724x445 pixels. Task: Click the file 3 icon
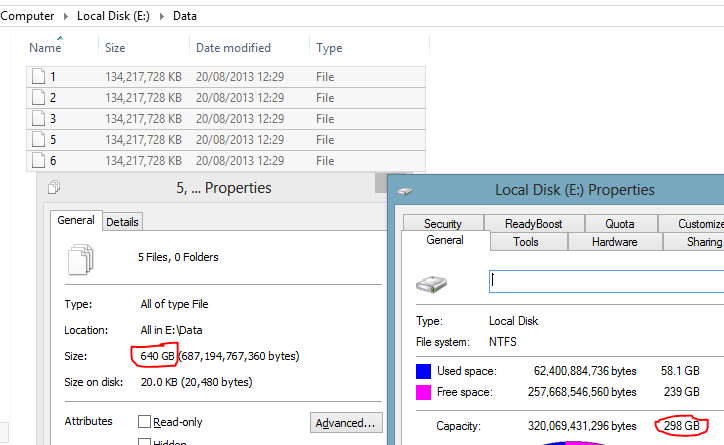pos(38,119)
